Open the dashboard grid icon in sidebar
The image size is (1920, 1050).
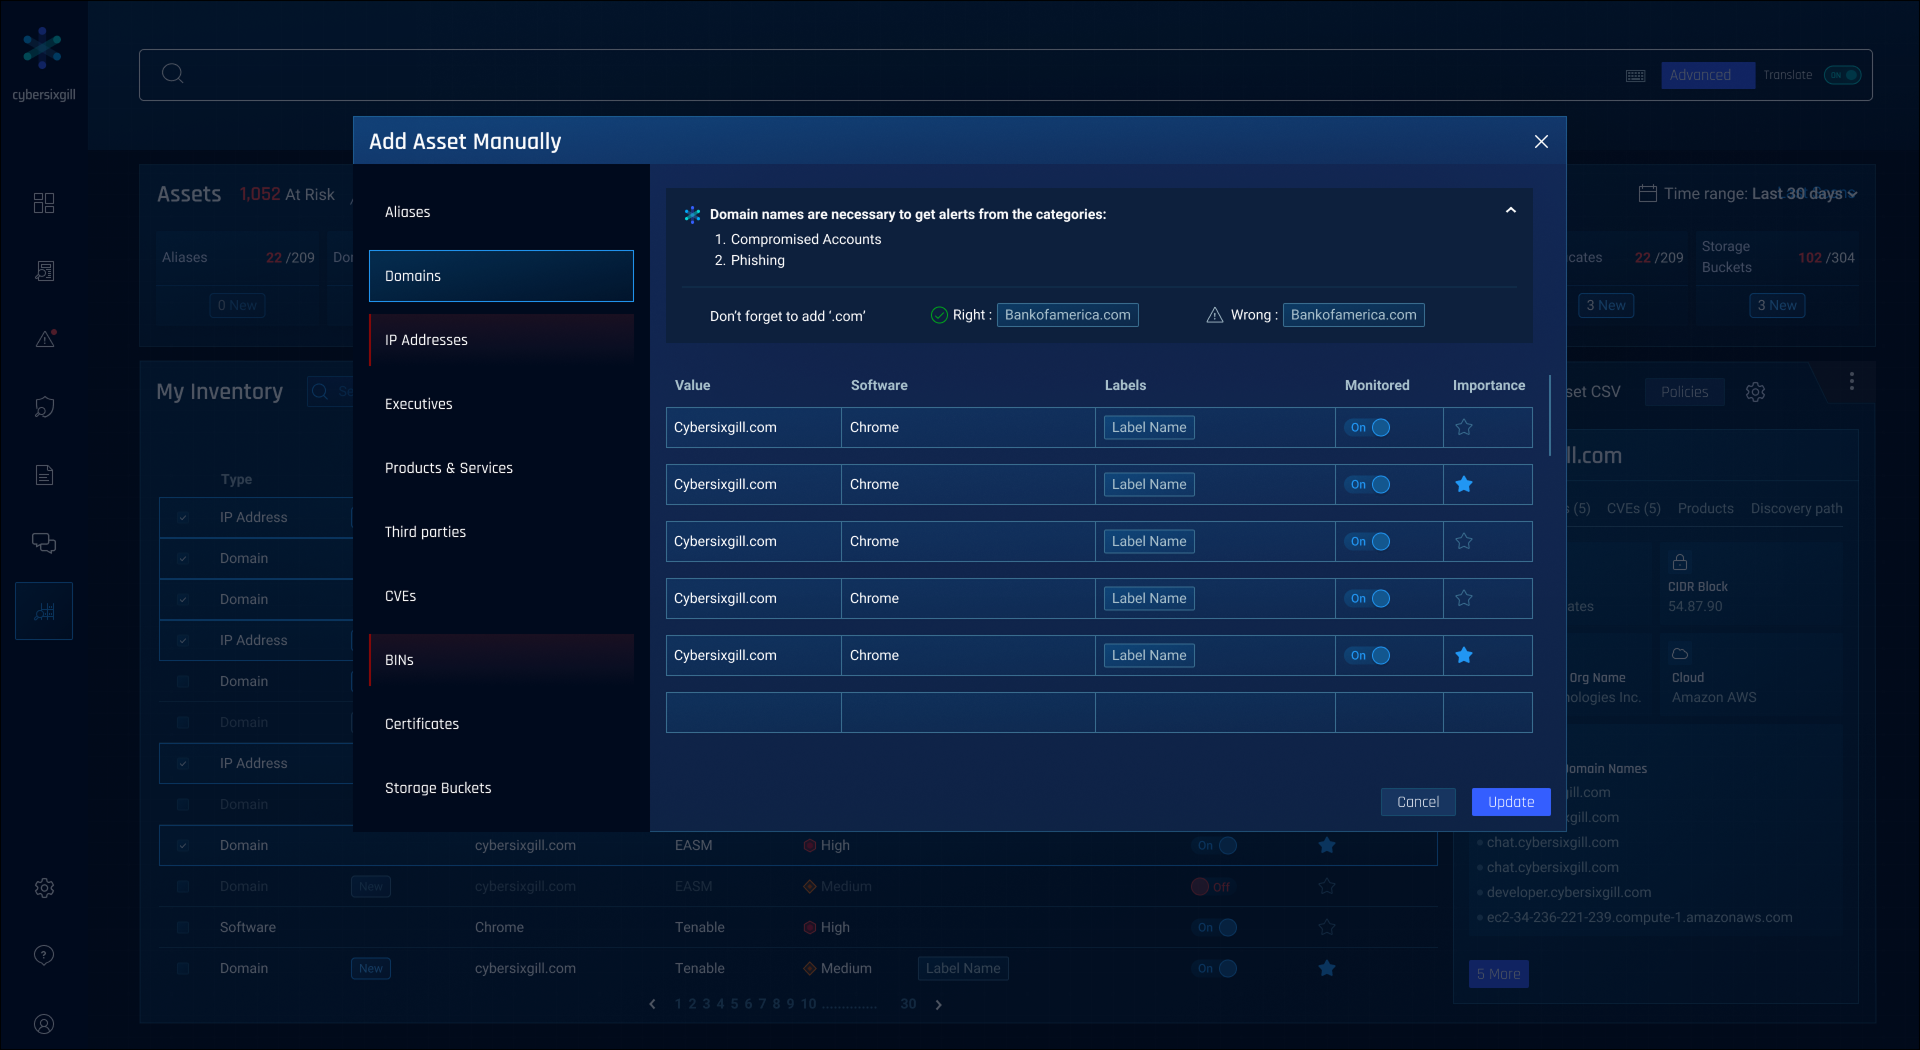point(44,203)
